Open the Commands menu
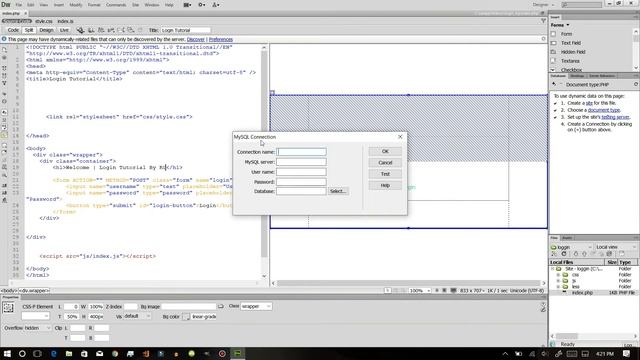Viewport: 640px width, 360px height. 116,5
